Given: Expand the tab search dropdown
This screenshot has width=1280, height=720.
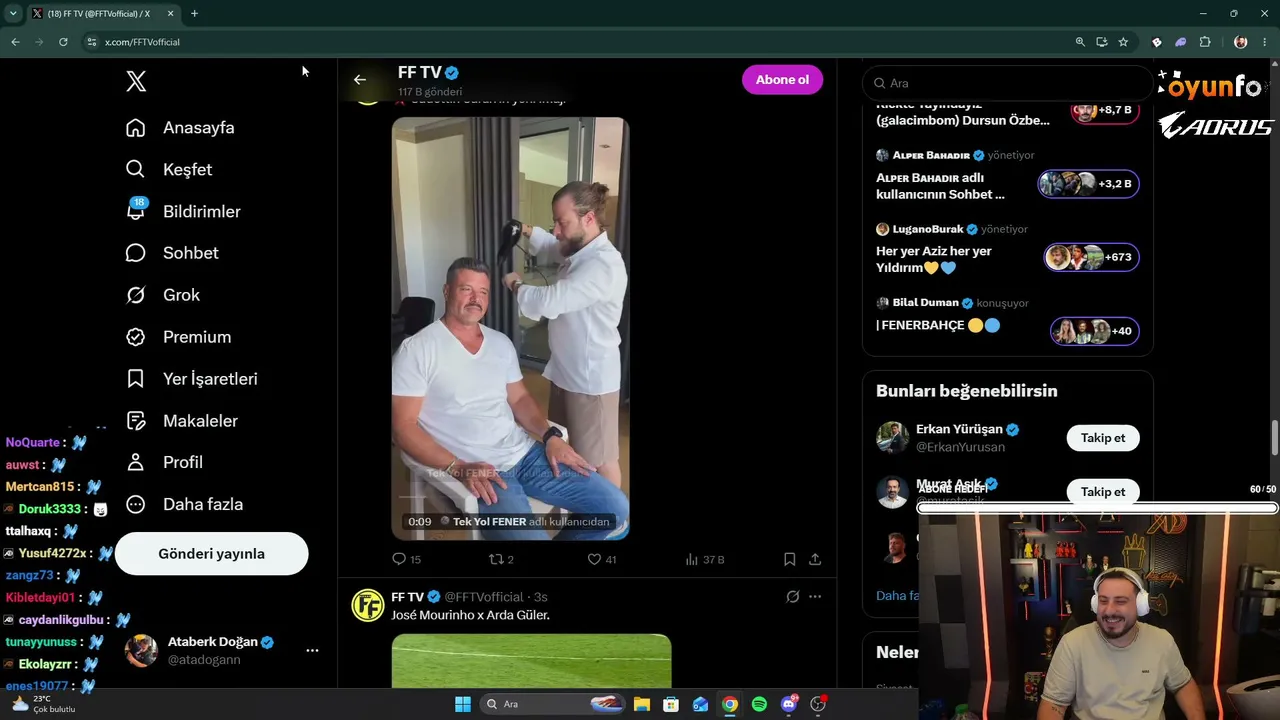Looking at the screenshot, I should click(x=13, y=14).
